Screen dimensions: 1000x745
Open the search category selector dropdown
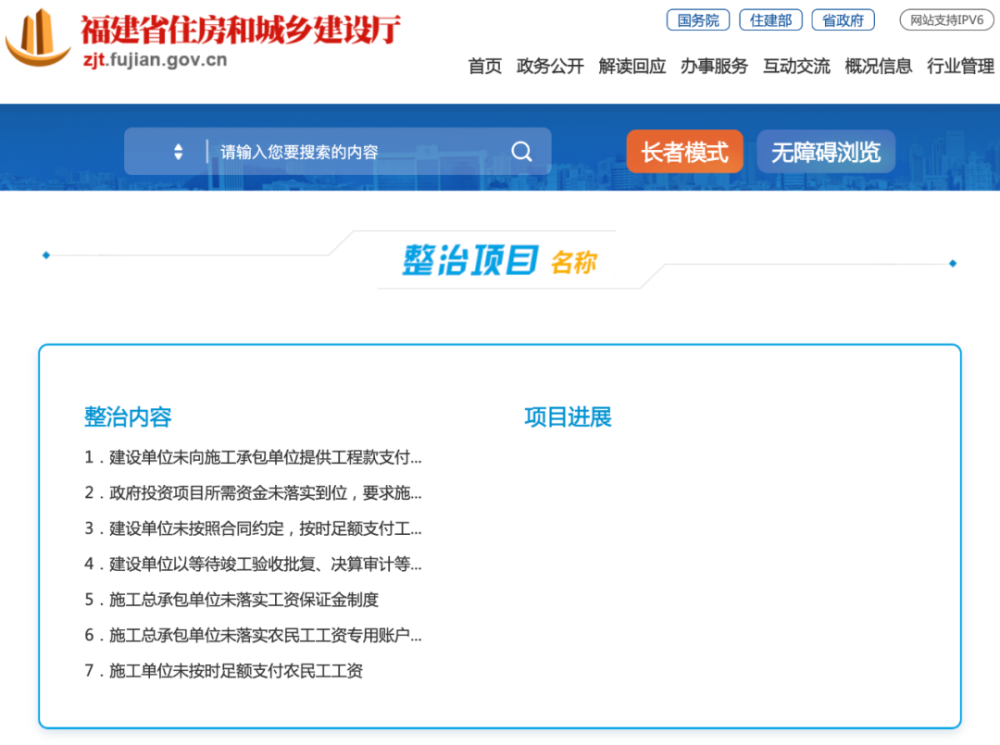click(177, 150)
